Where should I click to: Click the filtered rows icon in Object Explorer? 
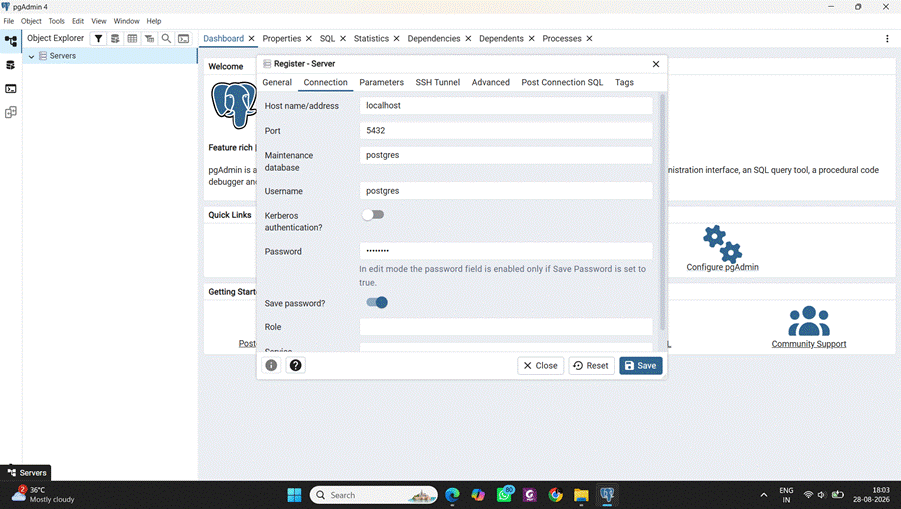(149, 38)
